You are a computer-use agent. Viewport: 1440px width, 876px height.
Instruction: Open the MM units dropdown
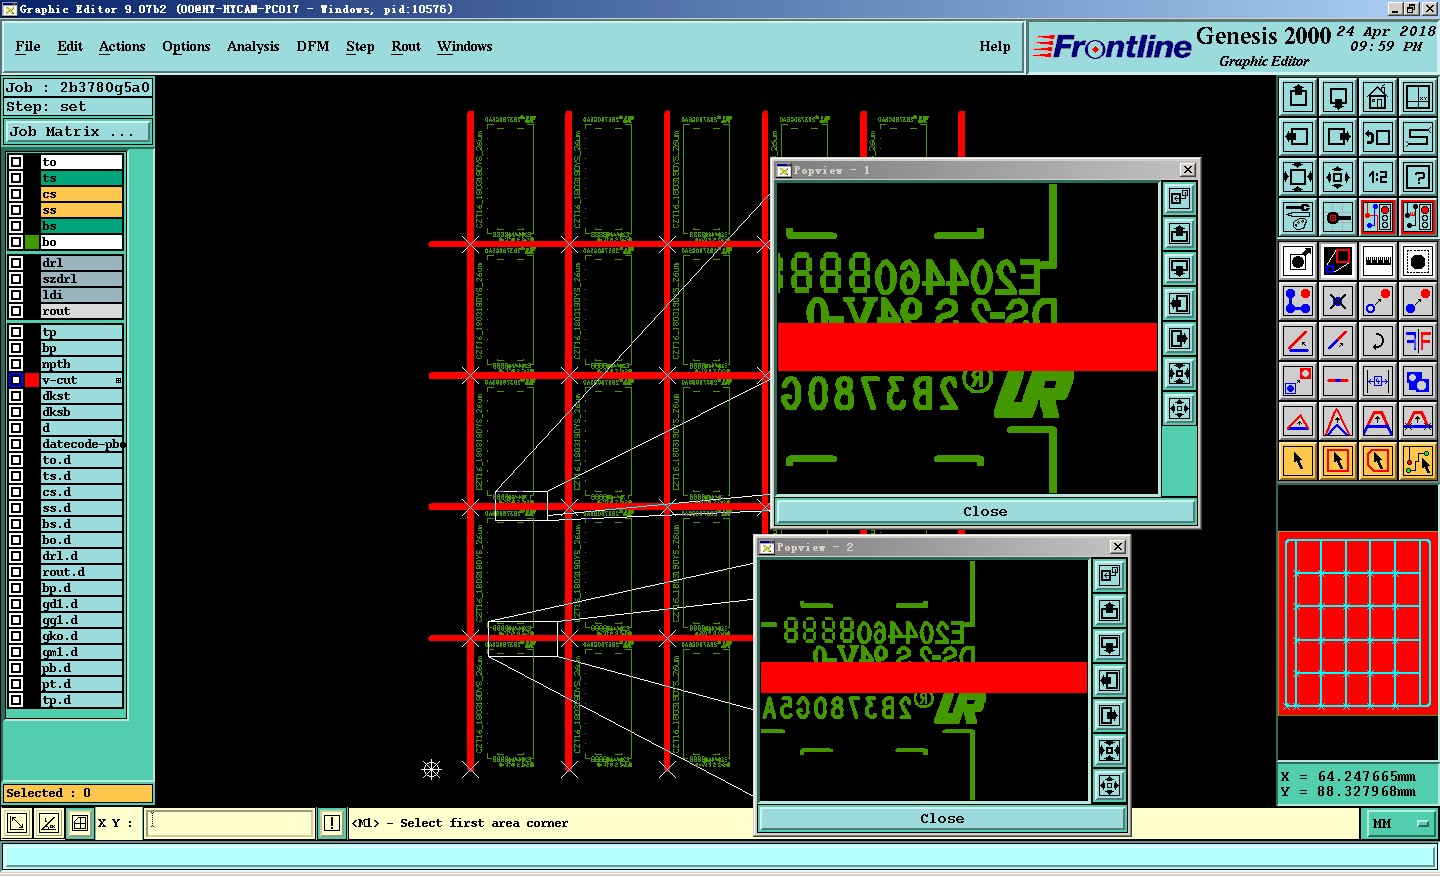pyautogui.click(x=1400, y=824)
